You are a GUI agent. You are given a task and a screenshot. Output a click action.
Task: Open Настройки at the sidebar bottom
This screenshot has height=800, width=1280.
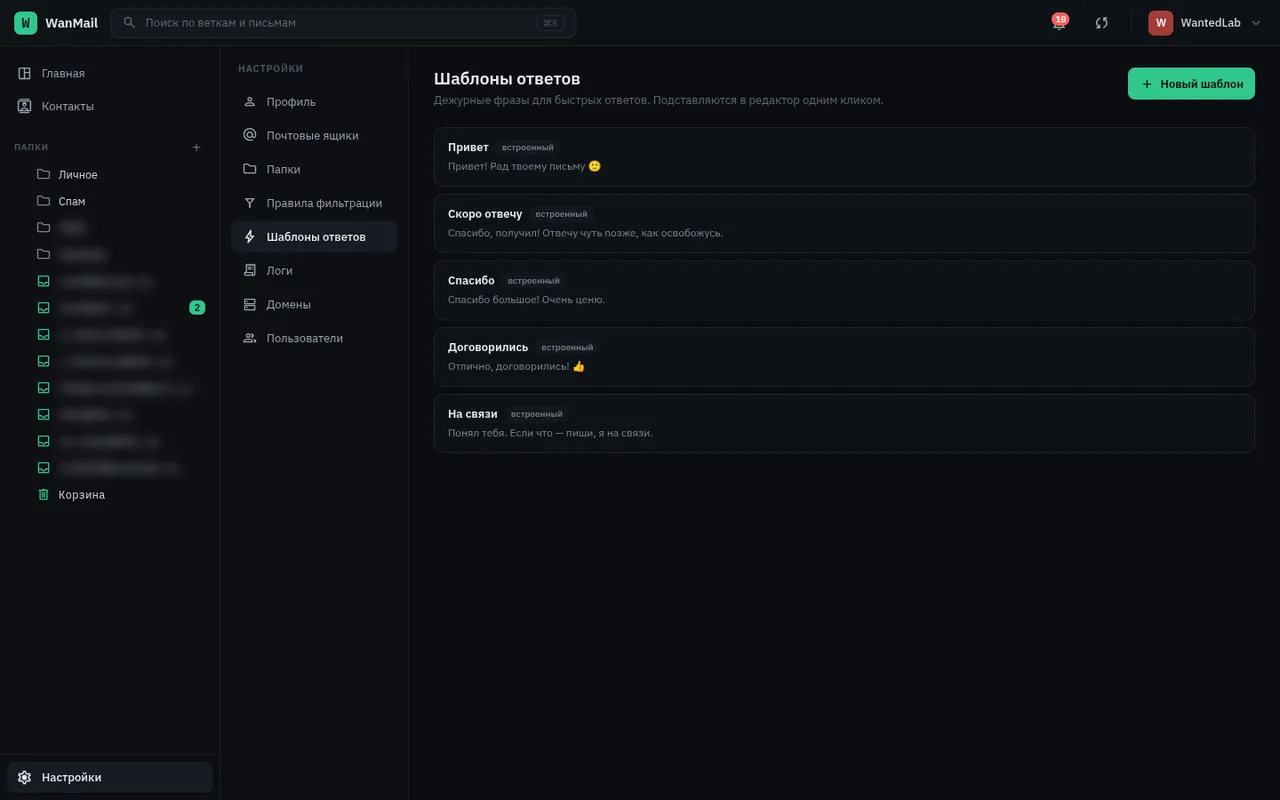click(110, 777)
